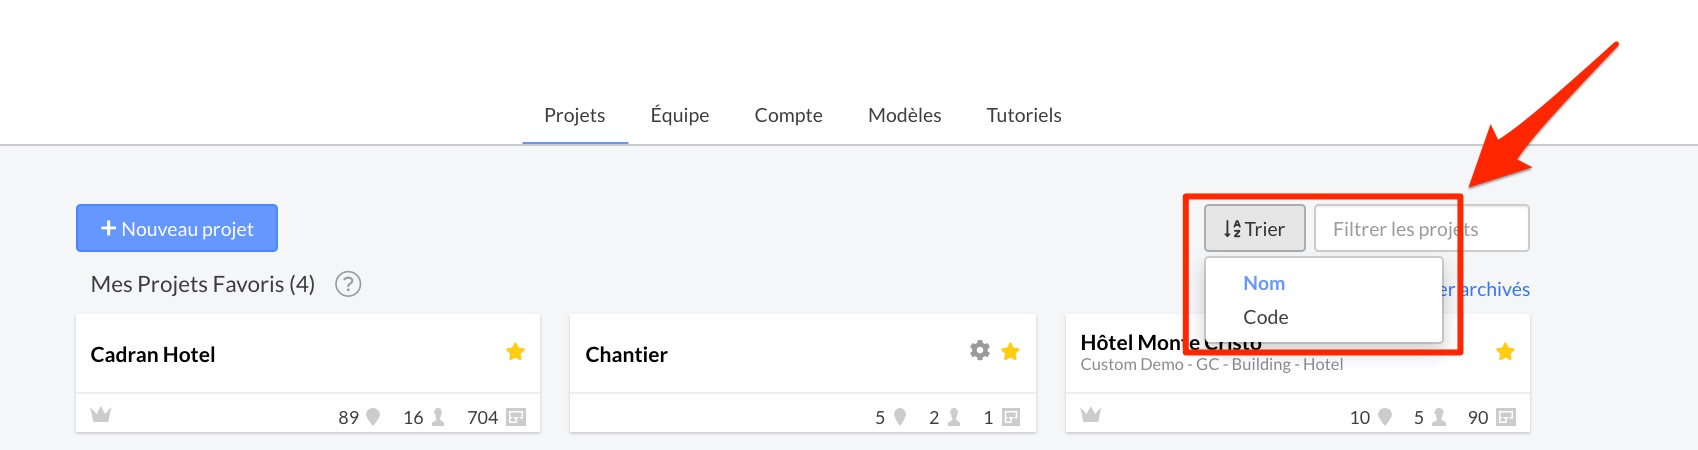Image resolution: width=1698 pixels, height=450 pixels.
Task: Create a new project with Nouveau projet
Action: (x=177, y=228)
